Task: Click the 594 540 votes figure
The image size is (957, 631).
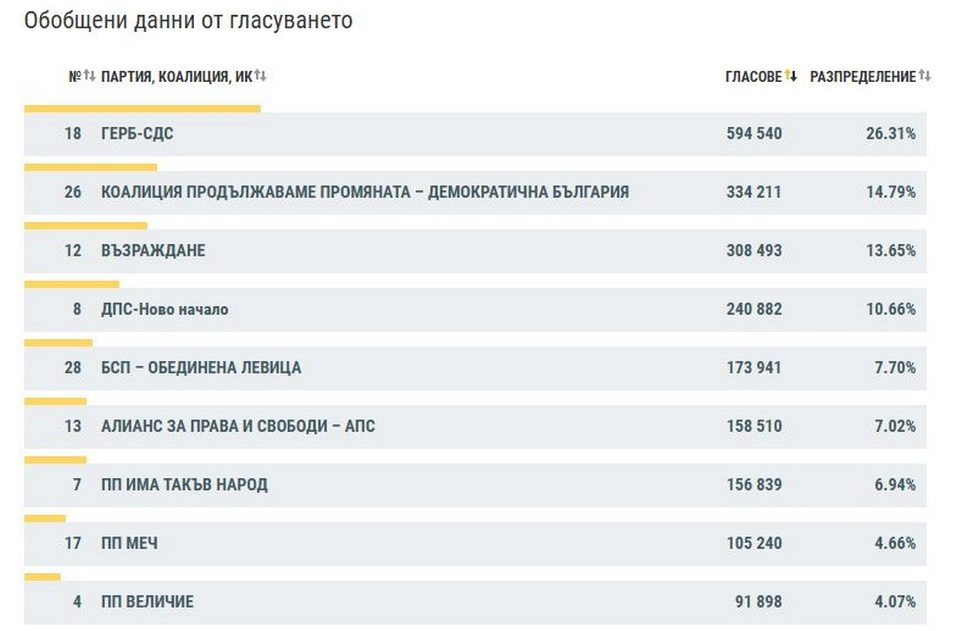Action: click(x=754, y=134)
